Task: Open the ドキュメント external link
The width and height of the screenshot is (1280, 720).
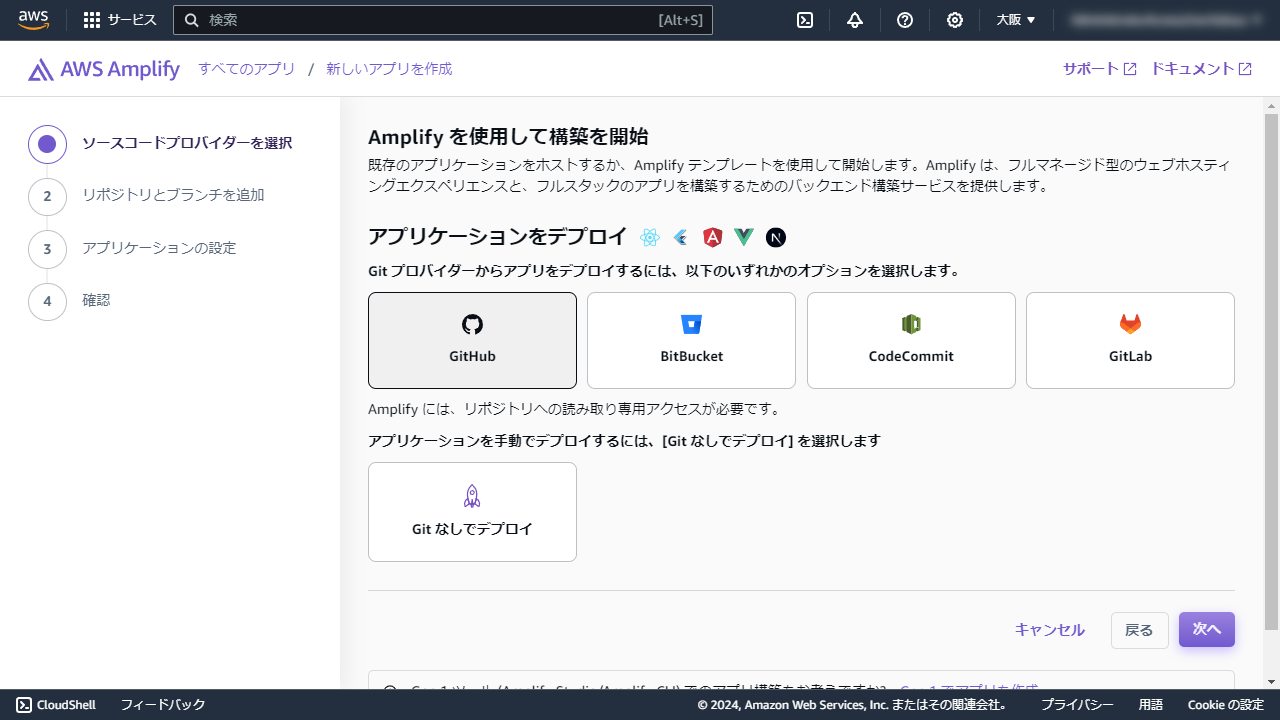Action: (1201, 69)
